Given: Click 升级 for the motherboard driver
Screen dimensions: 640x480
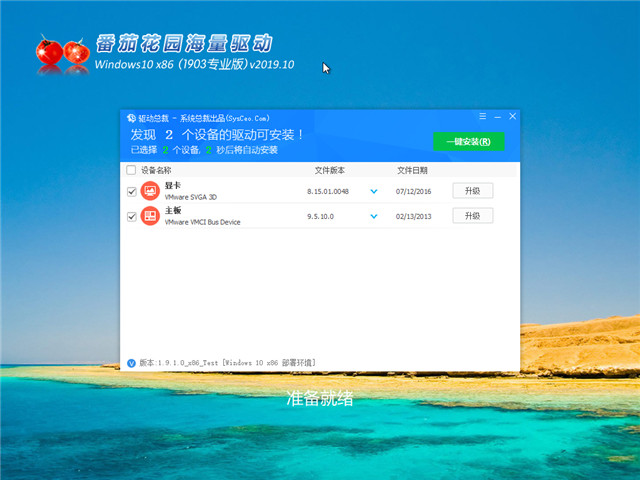Looking at the screenshot, I should (472, 216).
